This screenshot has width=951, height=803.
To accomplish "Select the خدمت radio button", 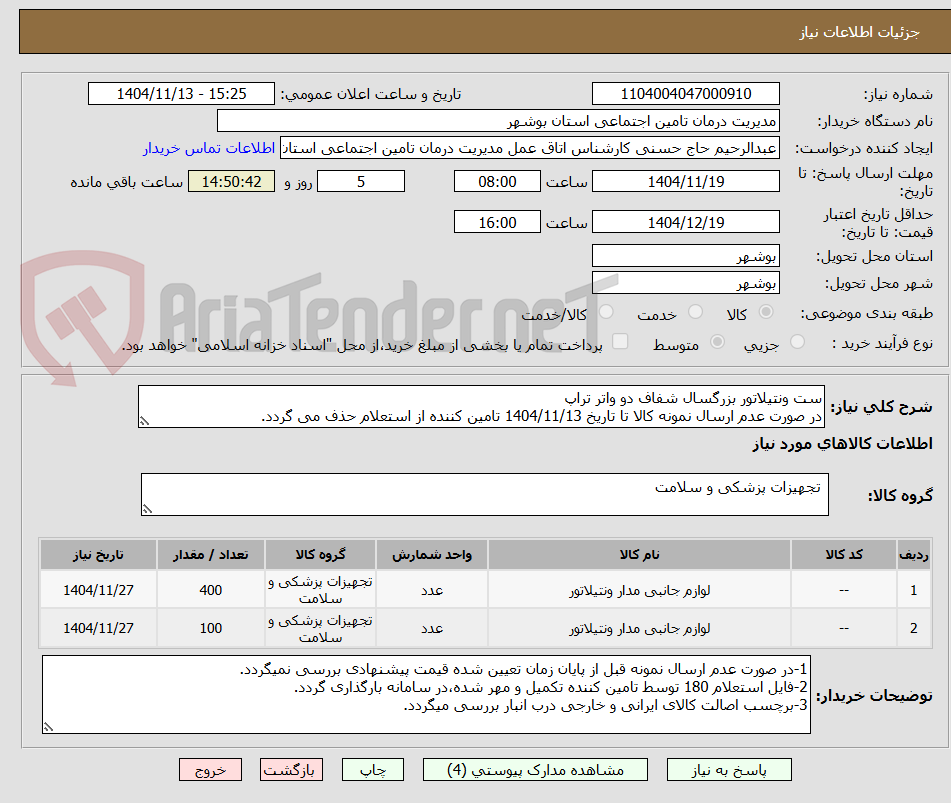I will point(695,312).
